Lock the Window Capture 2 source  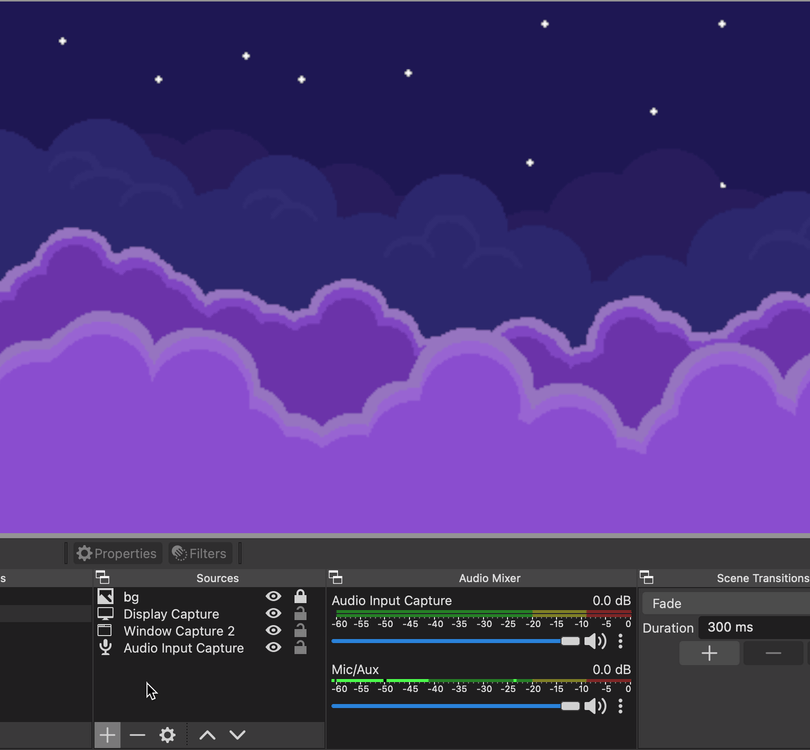click(x=300, y=631)
